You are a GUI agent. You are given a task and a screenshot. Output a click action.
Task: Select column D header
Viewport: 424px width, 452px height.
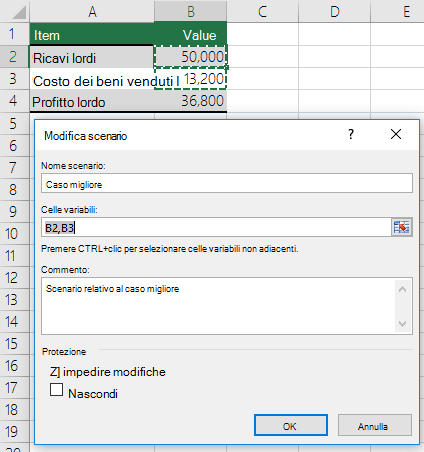point(335,11)
